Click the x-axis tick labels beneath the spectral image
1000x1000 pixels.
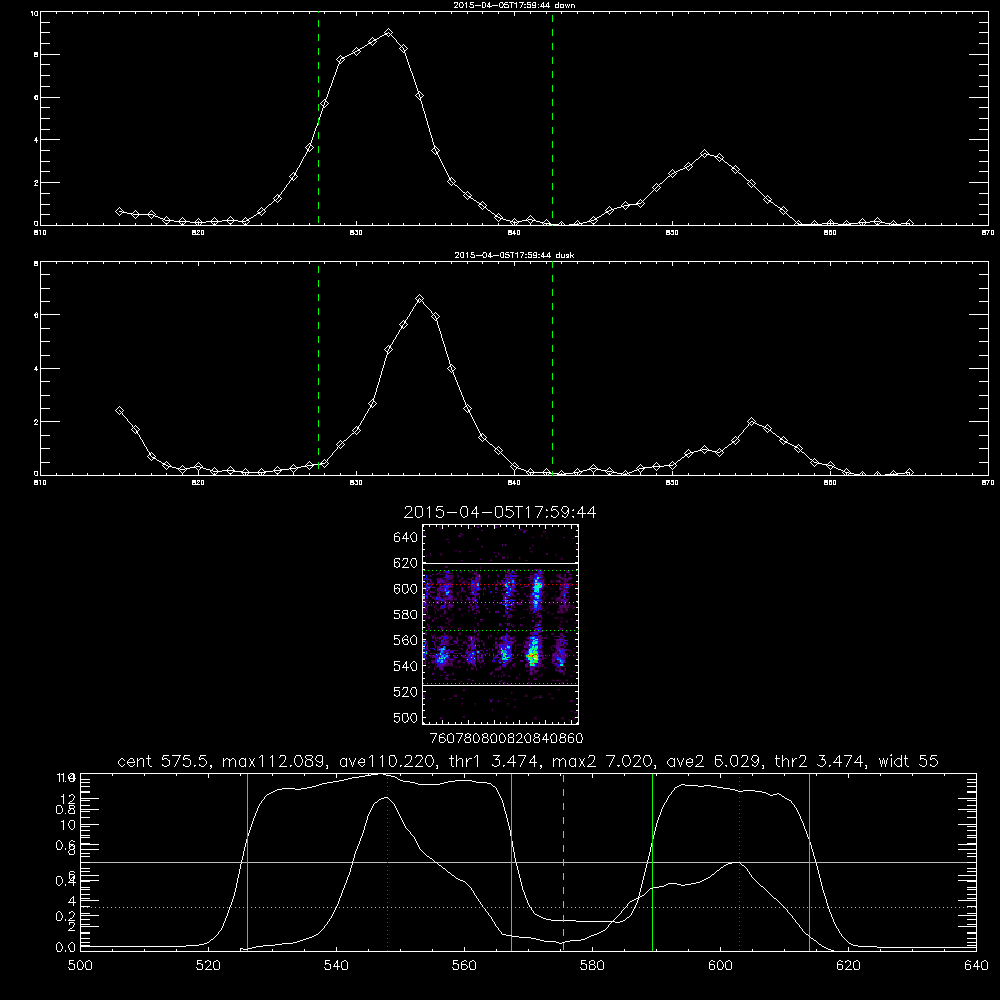point(506,739)
